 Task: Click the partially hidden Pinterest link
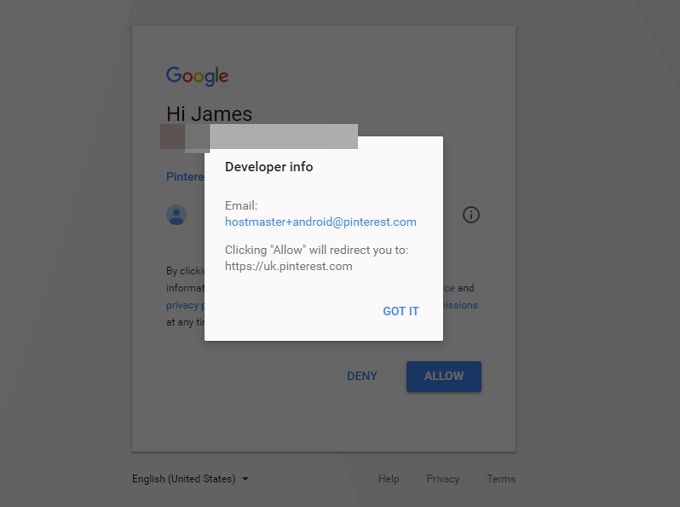(x=185, y=177)
